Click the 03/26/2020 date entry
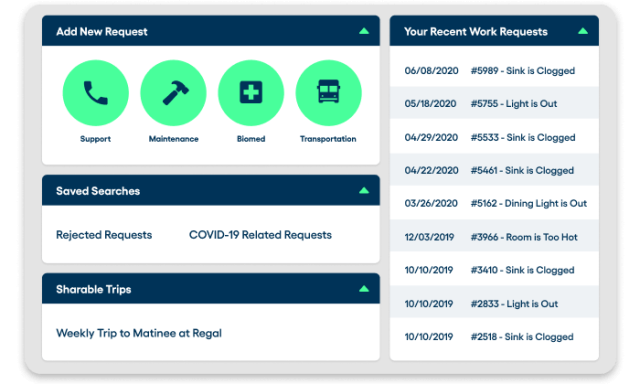Viewport: 640px width, 384px height. 431,204
